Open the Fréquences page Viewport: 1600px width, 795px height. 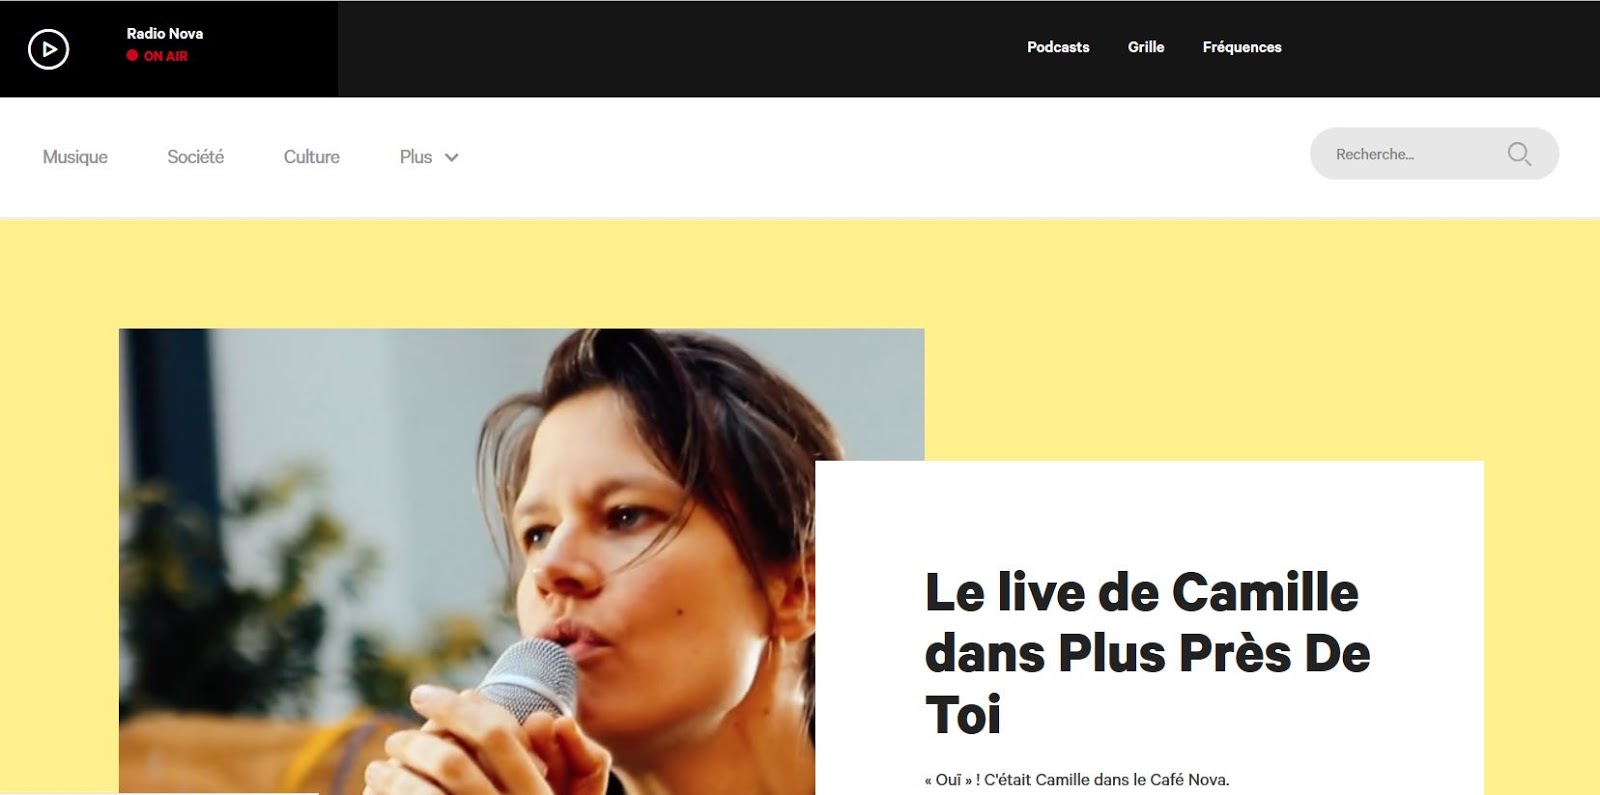coord(1242,47)
